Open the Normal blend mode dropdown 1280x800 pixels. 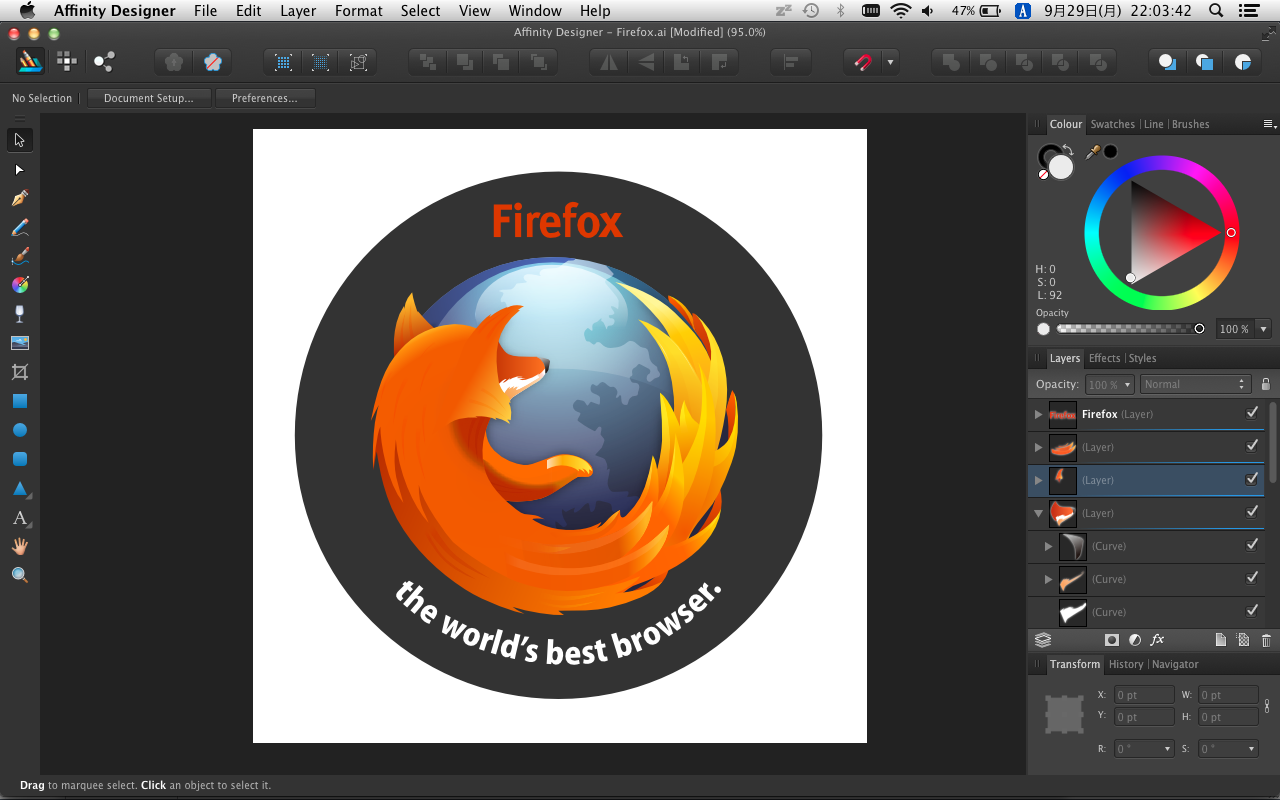click(1196, 384)
